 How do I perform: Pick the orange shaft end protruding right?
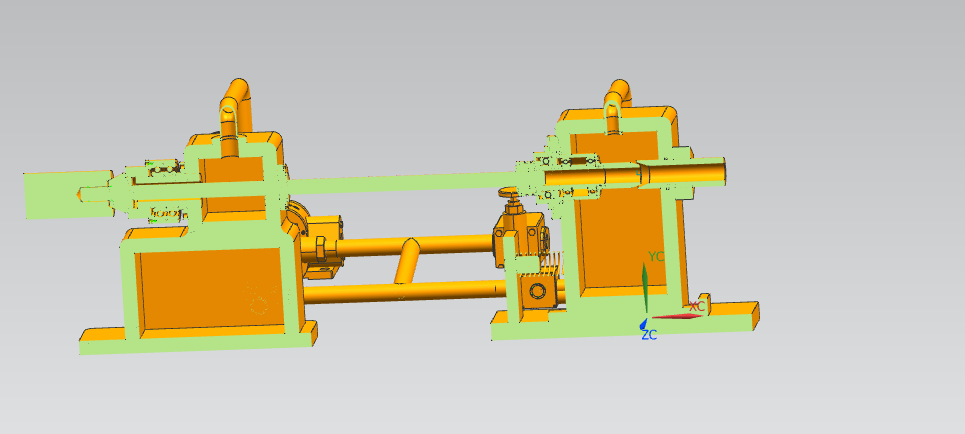click(683, 170)
